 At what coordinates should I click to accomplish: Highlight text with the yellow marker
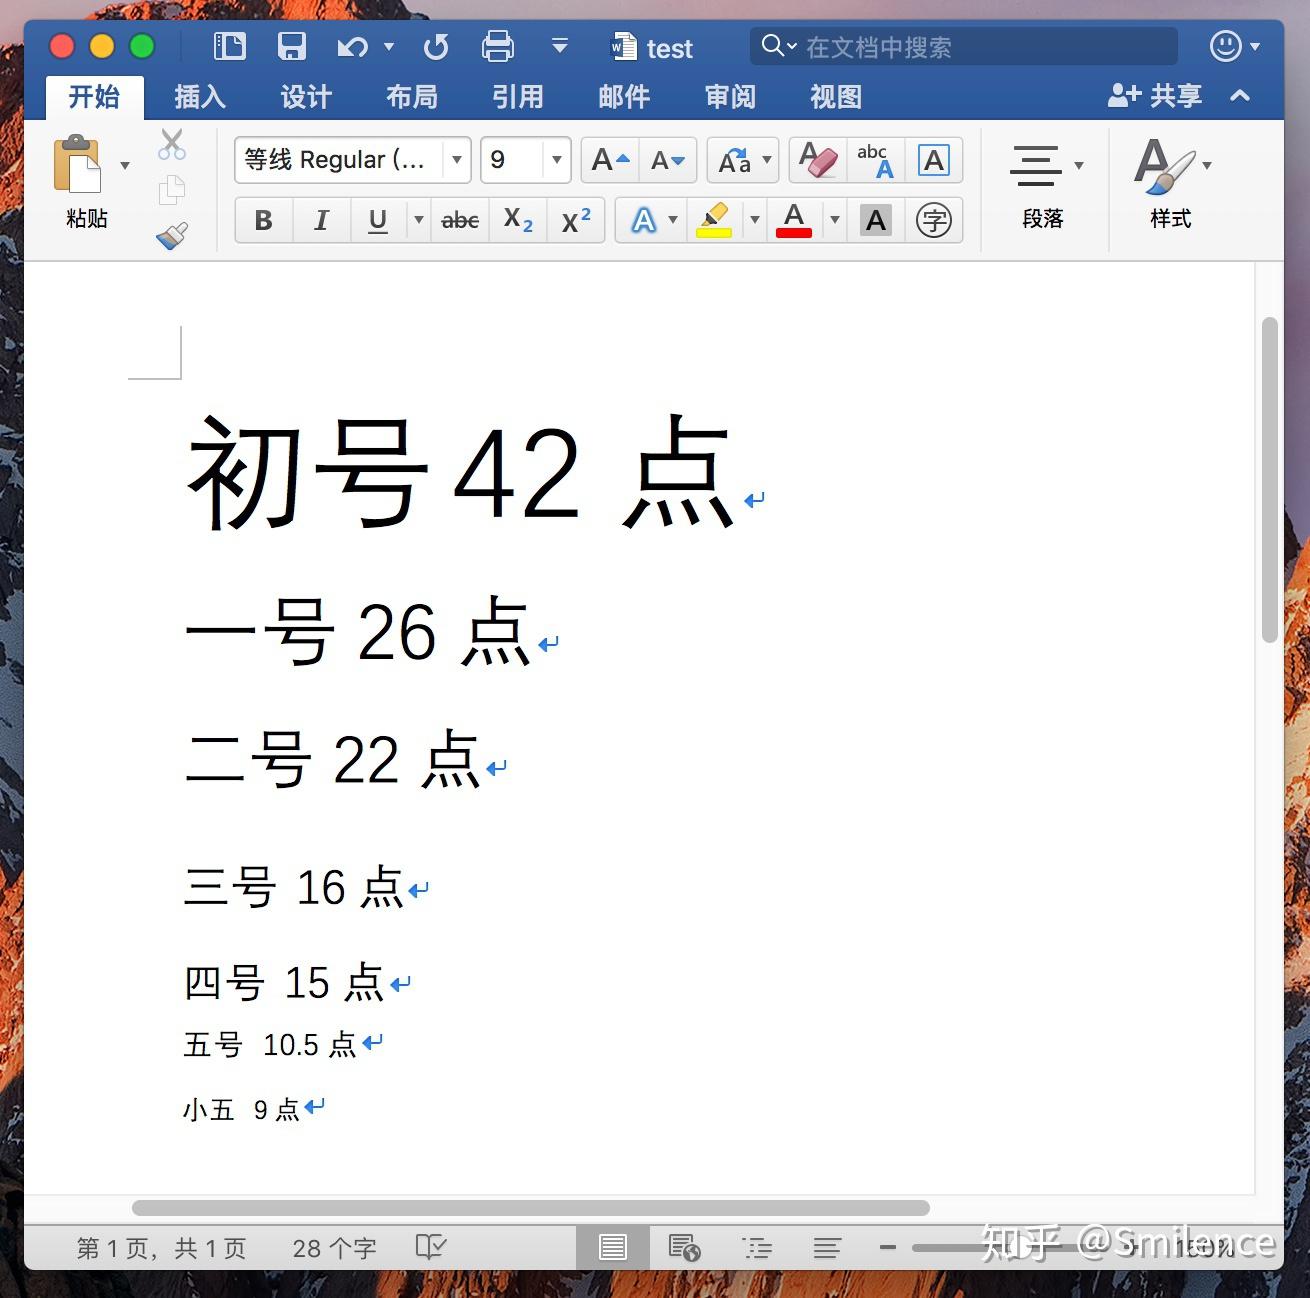714,220
